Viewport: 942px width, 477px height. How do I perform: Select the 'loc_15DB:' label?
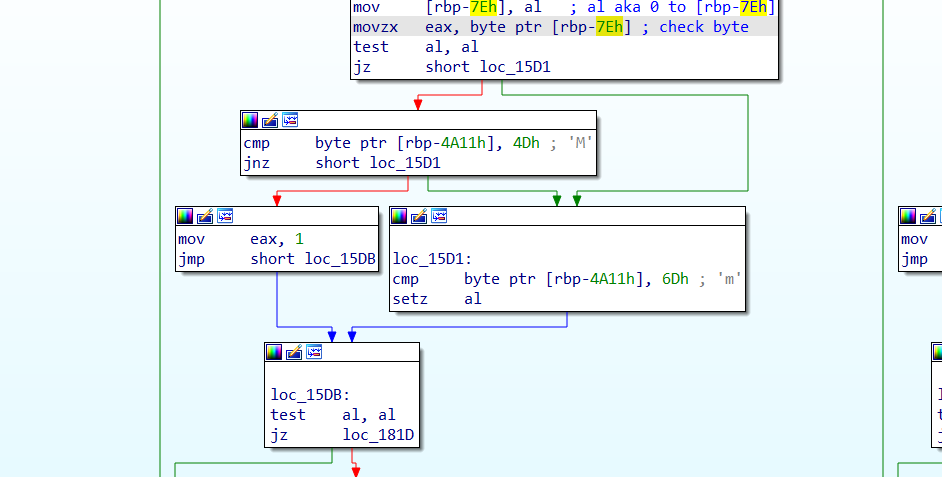(x=310, y=395)
